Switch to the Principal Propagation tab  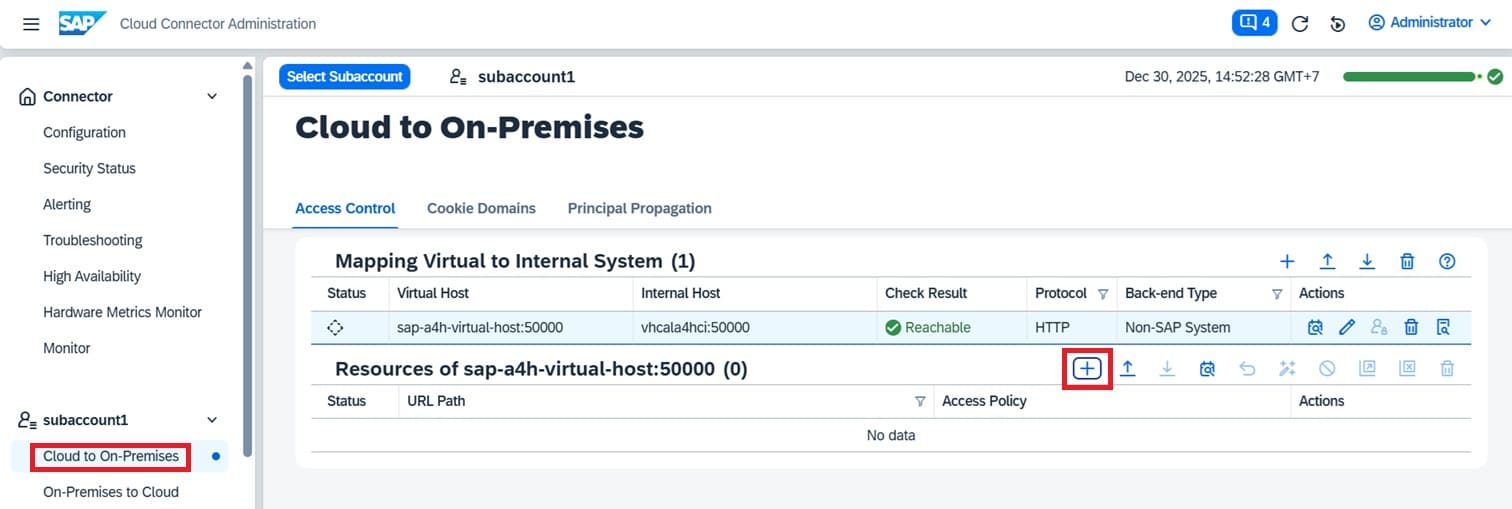[639, 209]
